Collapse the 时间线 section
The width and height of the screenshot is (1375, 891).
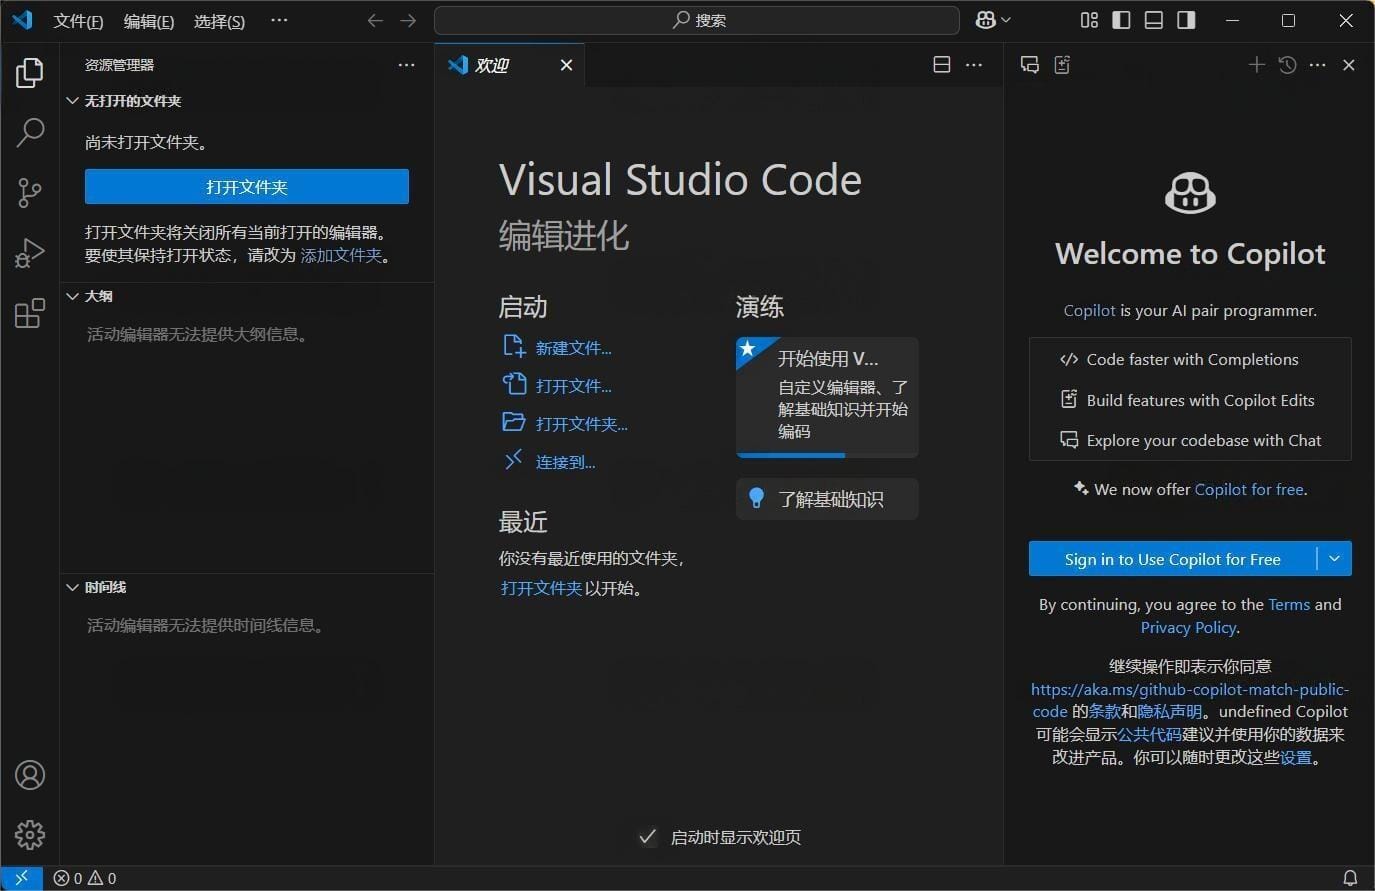click(x=73, y=587)
